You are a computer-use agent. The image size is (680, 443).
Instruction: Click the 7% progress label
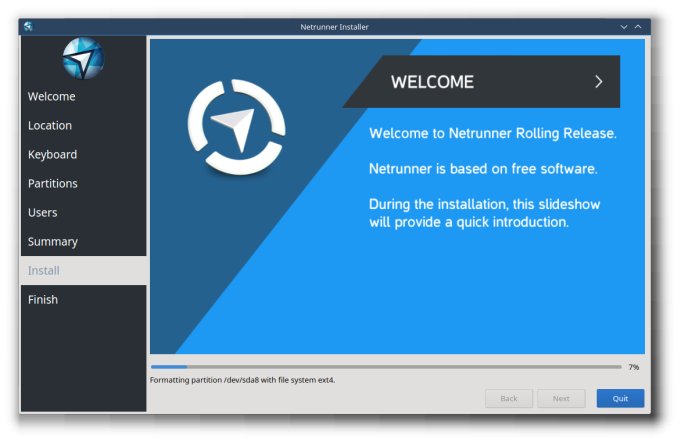634,367
